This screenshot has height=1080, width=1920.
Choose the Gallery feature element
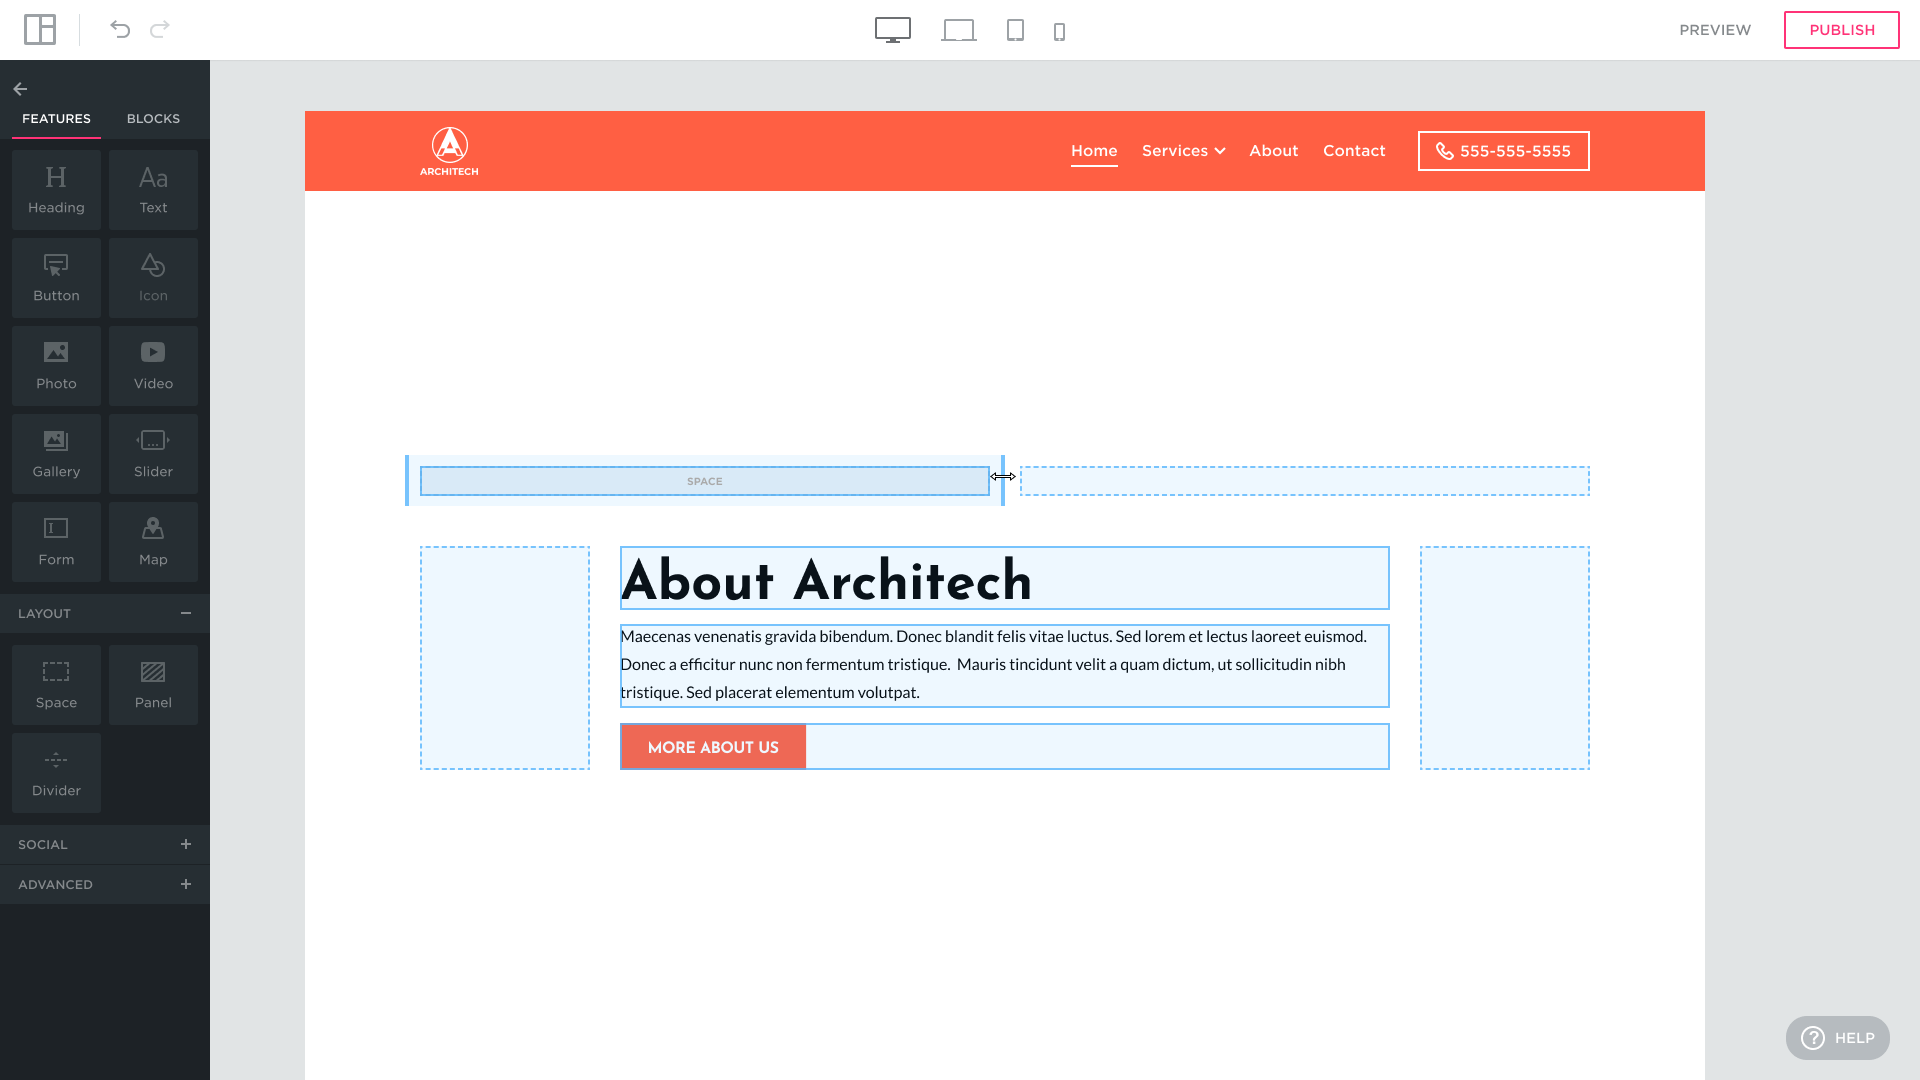pos(56,454)
